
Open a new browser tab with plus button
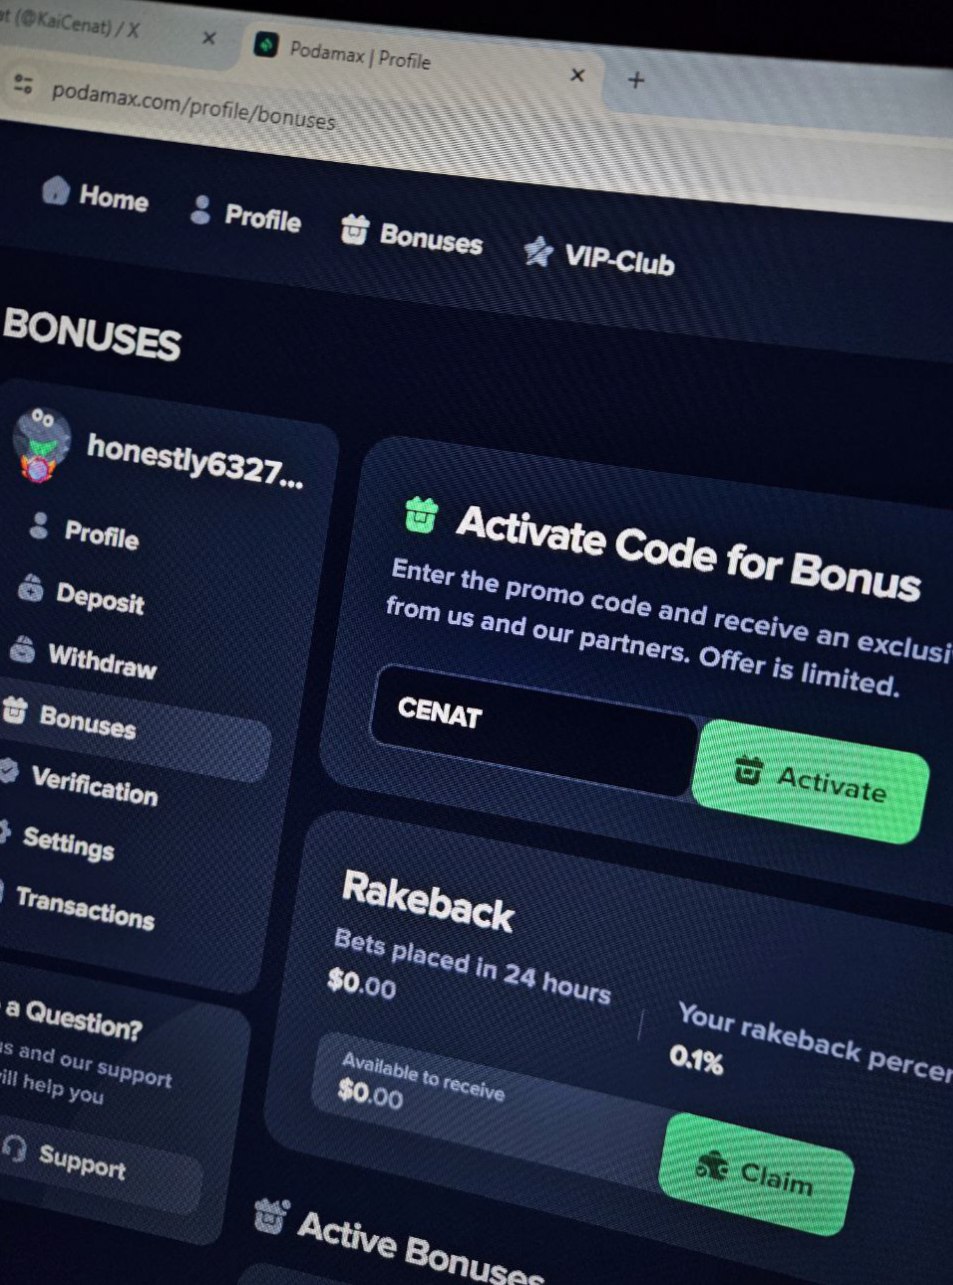pos(636,80)
